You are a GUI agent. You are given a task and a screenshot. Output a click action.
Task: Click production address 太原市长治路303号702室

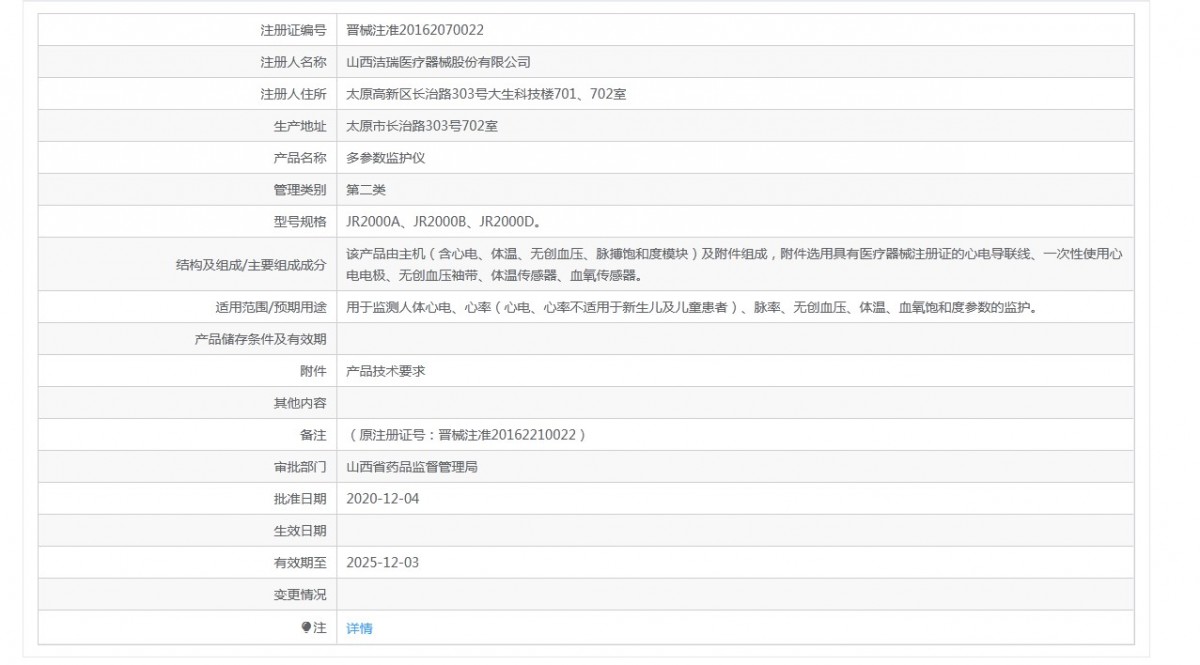(x=422, y=126)
